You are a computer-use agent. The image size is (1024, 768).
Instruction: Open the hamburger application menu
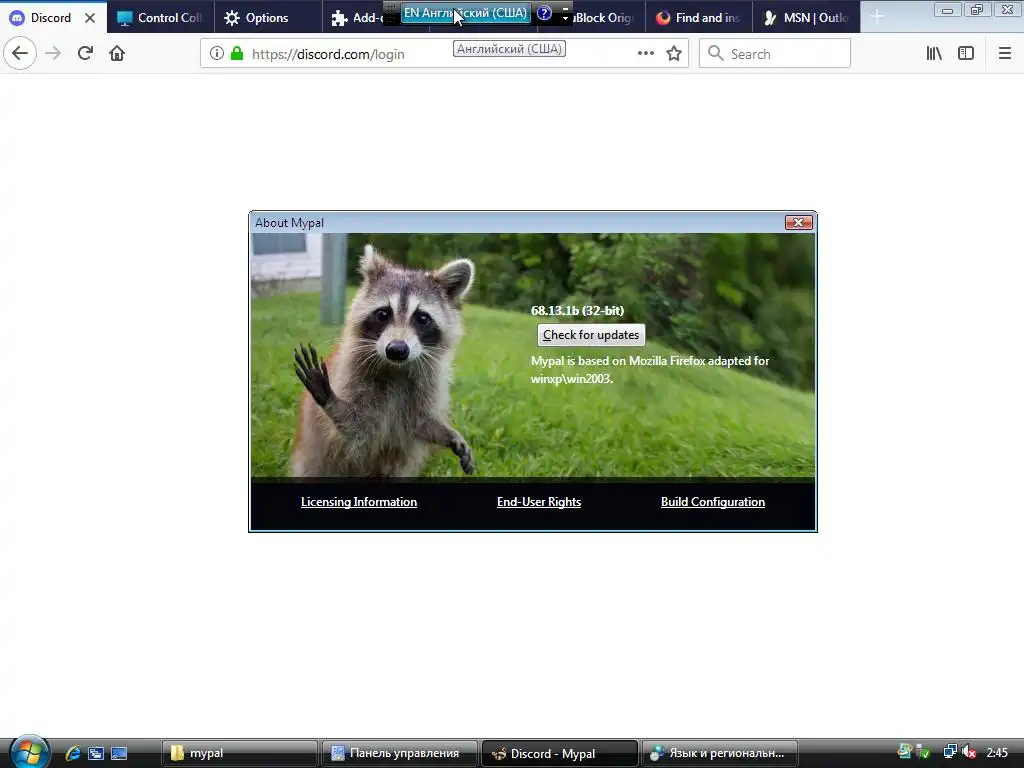click(x=1004, y=54)
